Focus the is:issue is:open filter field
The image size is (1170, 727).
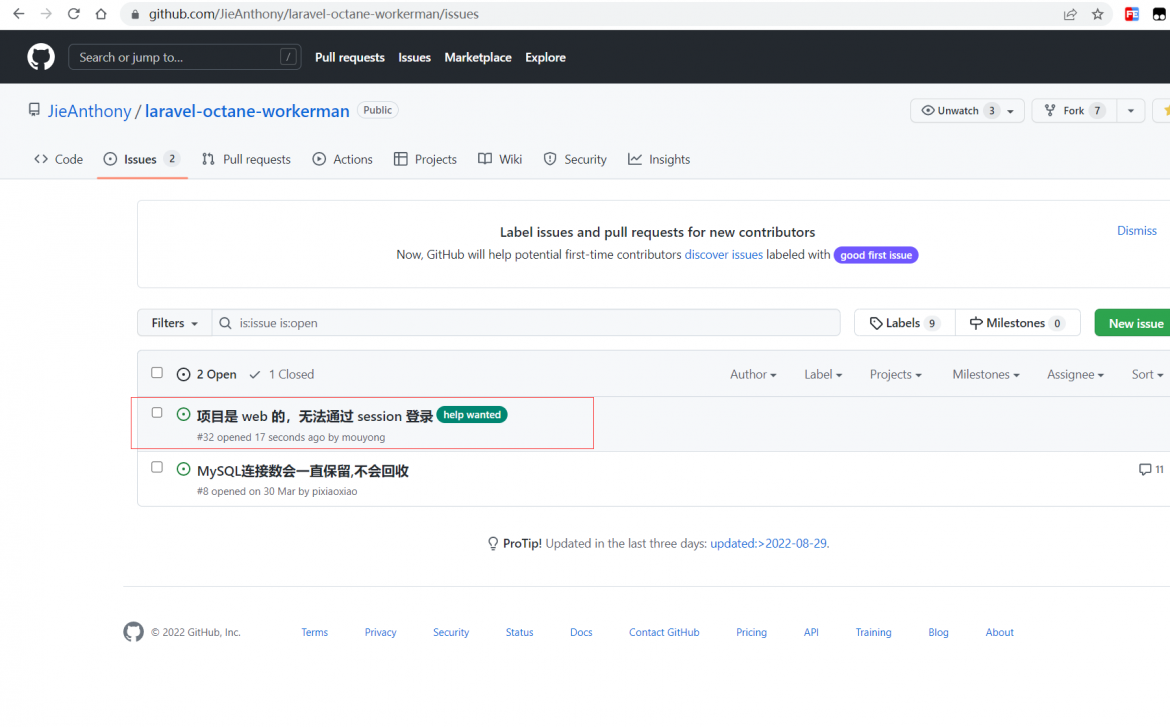pos(526,323)
